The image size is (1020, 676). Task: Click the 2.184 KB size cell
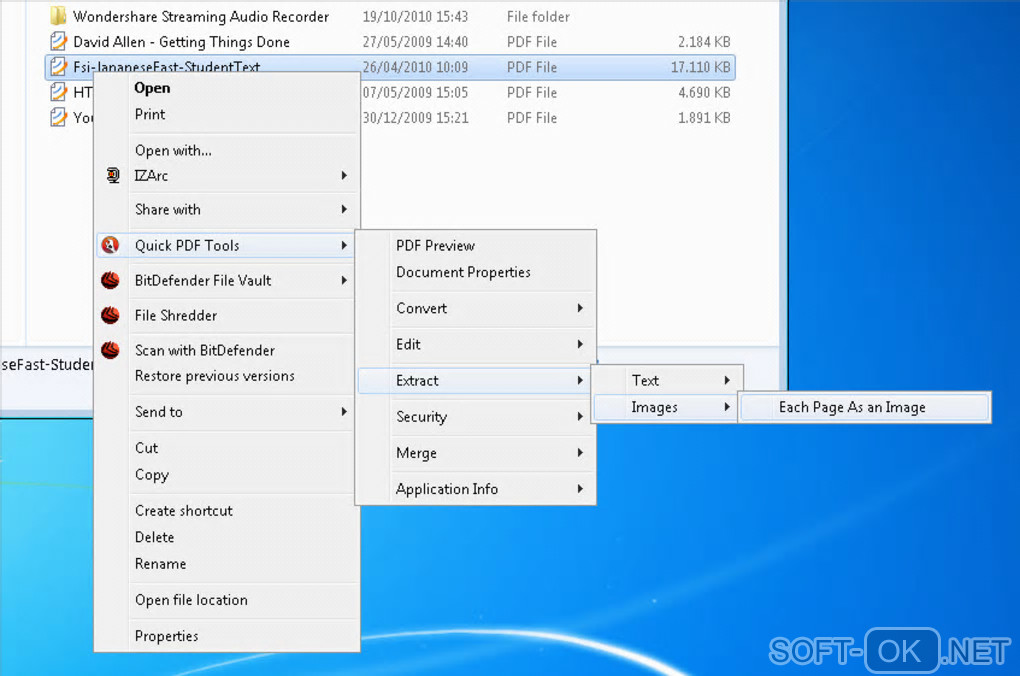(x=704, y=42)
